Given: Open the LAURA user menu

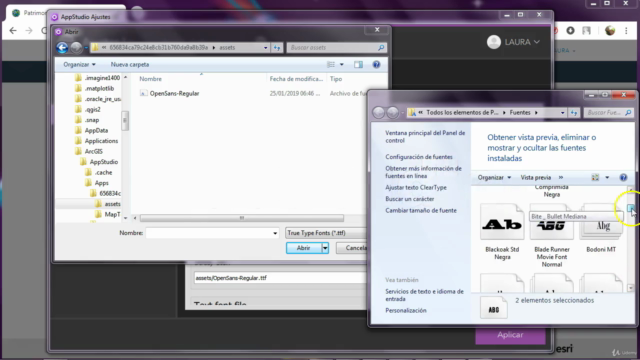Looking at the screenshot, I should tap(522, 42).
